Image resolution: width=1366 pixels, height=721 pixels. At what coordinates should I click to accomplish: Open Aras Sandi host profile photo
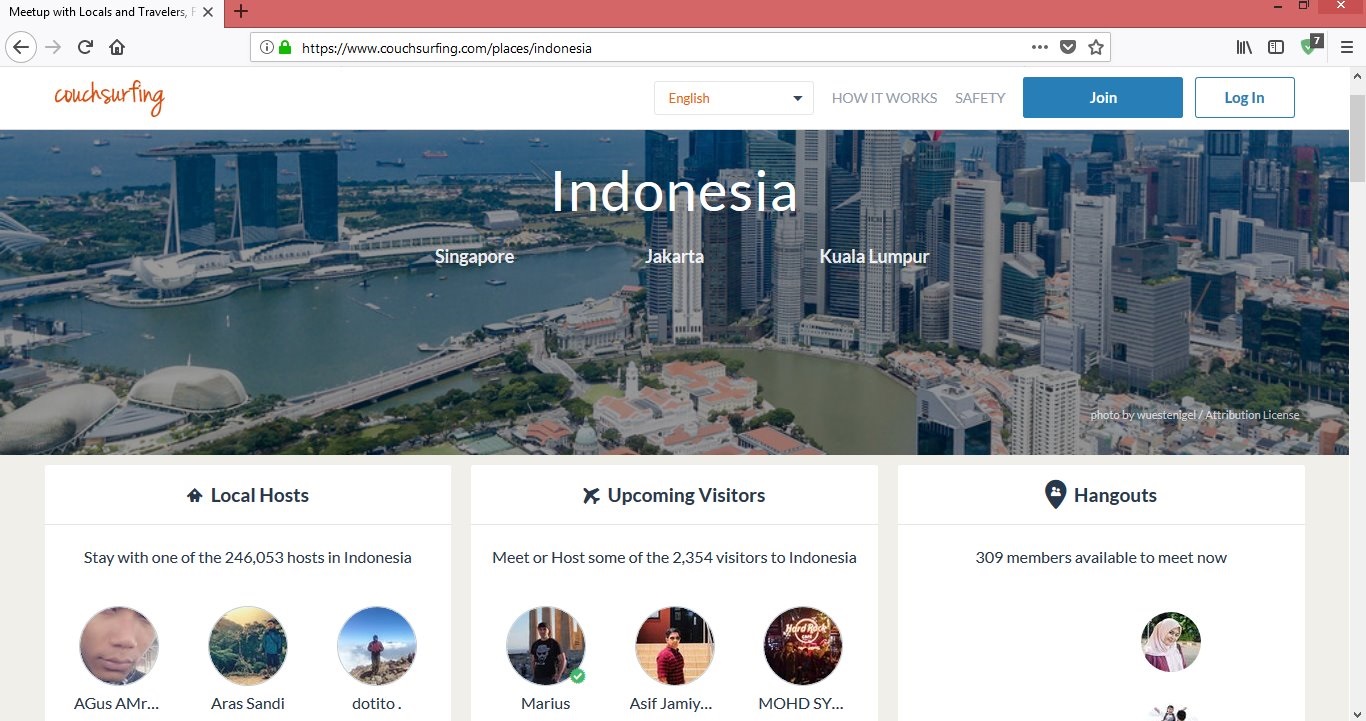coord(248,646)
